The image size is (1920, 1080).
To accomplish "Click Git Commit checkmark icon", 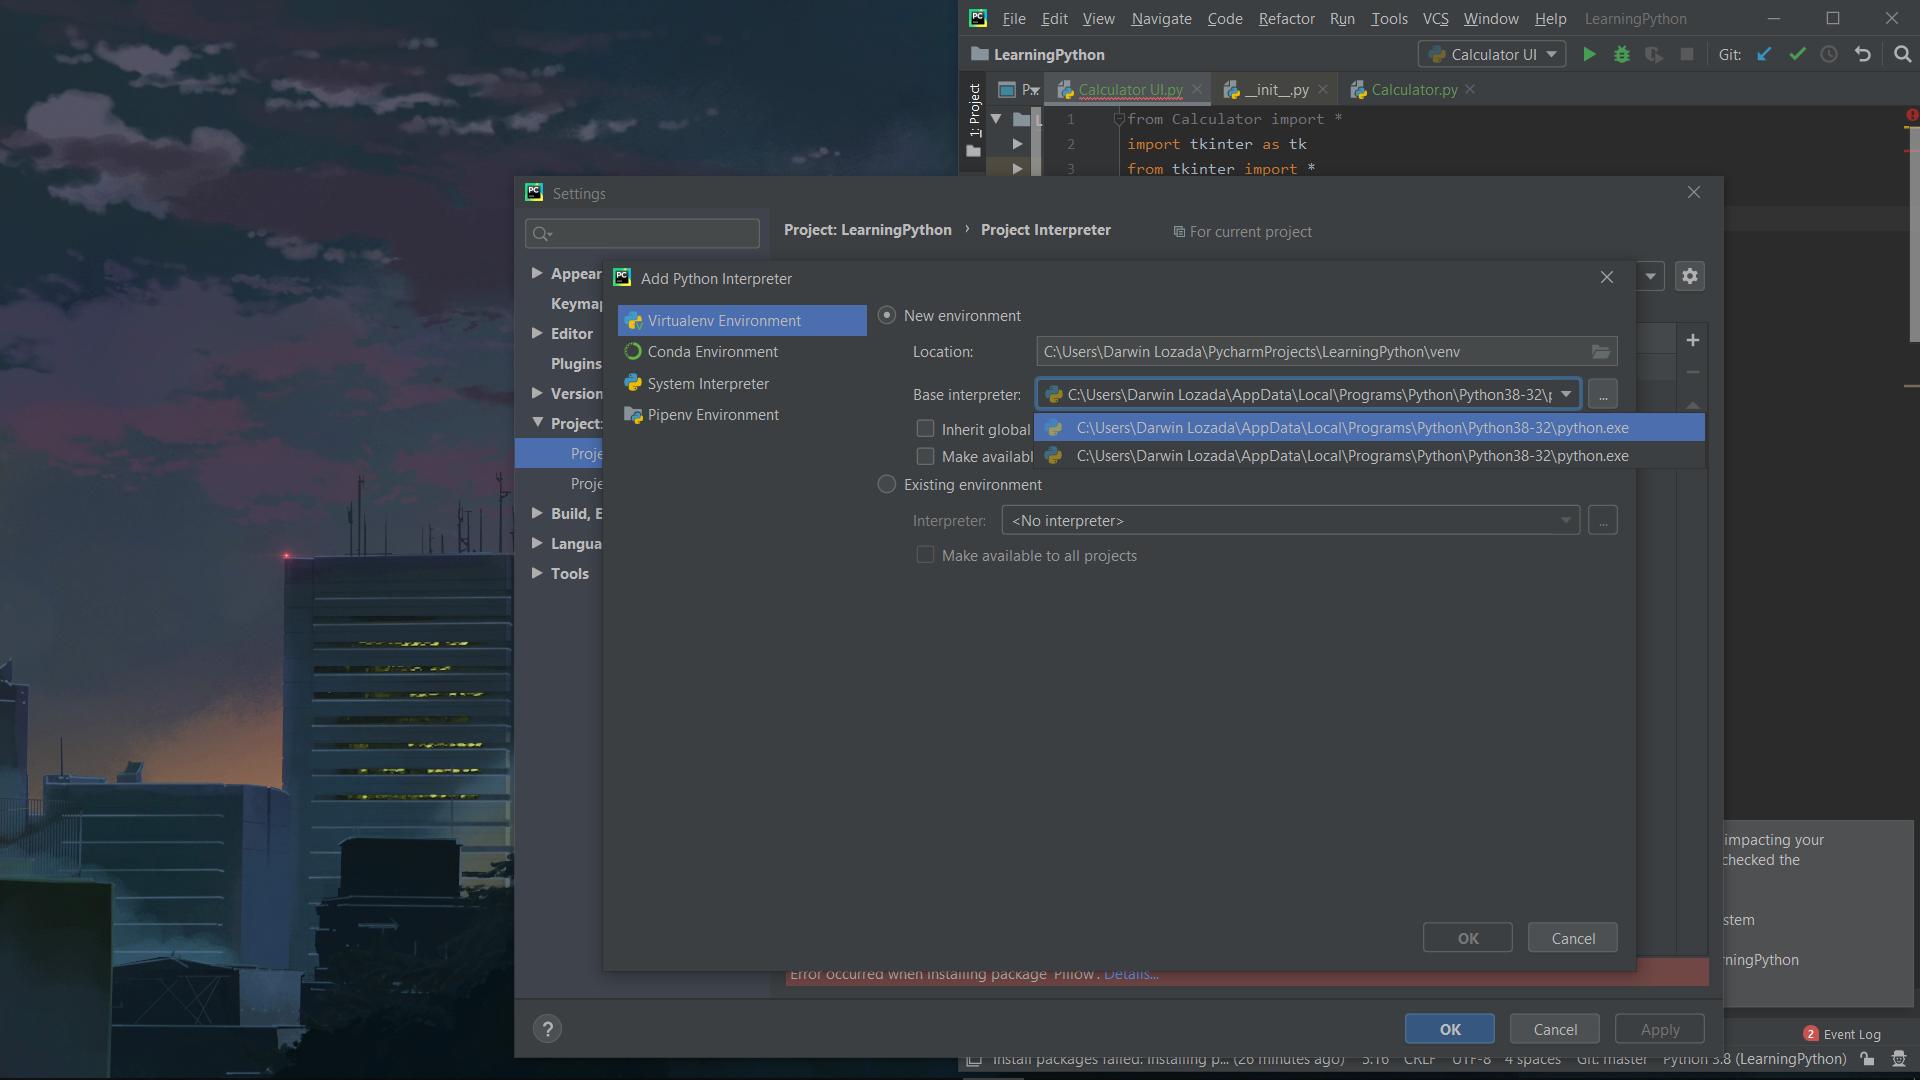I will point(1797,55).
